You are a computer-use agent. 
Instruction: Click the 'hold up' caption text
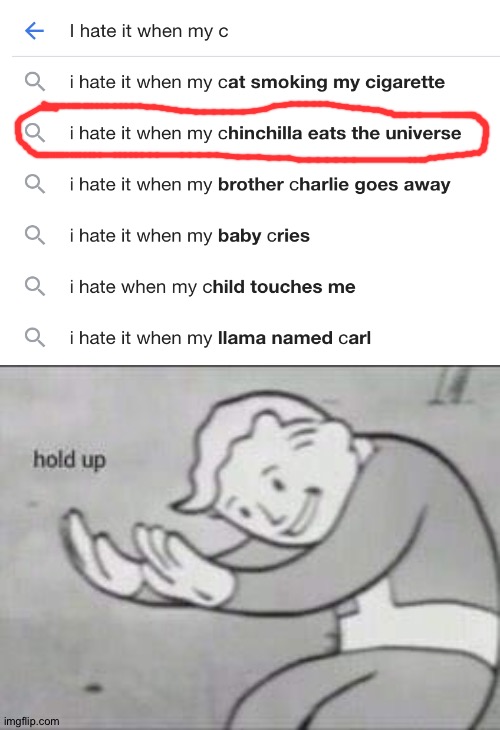click(x=69, y=460)
